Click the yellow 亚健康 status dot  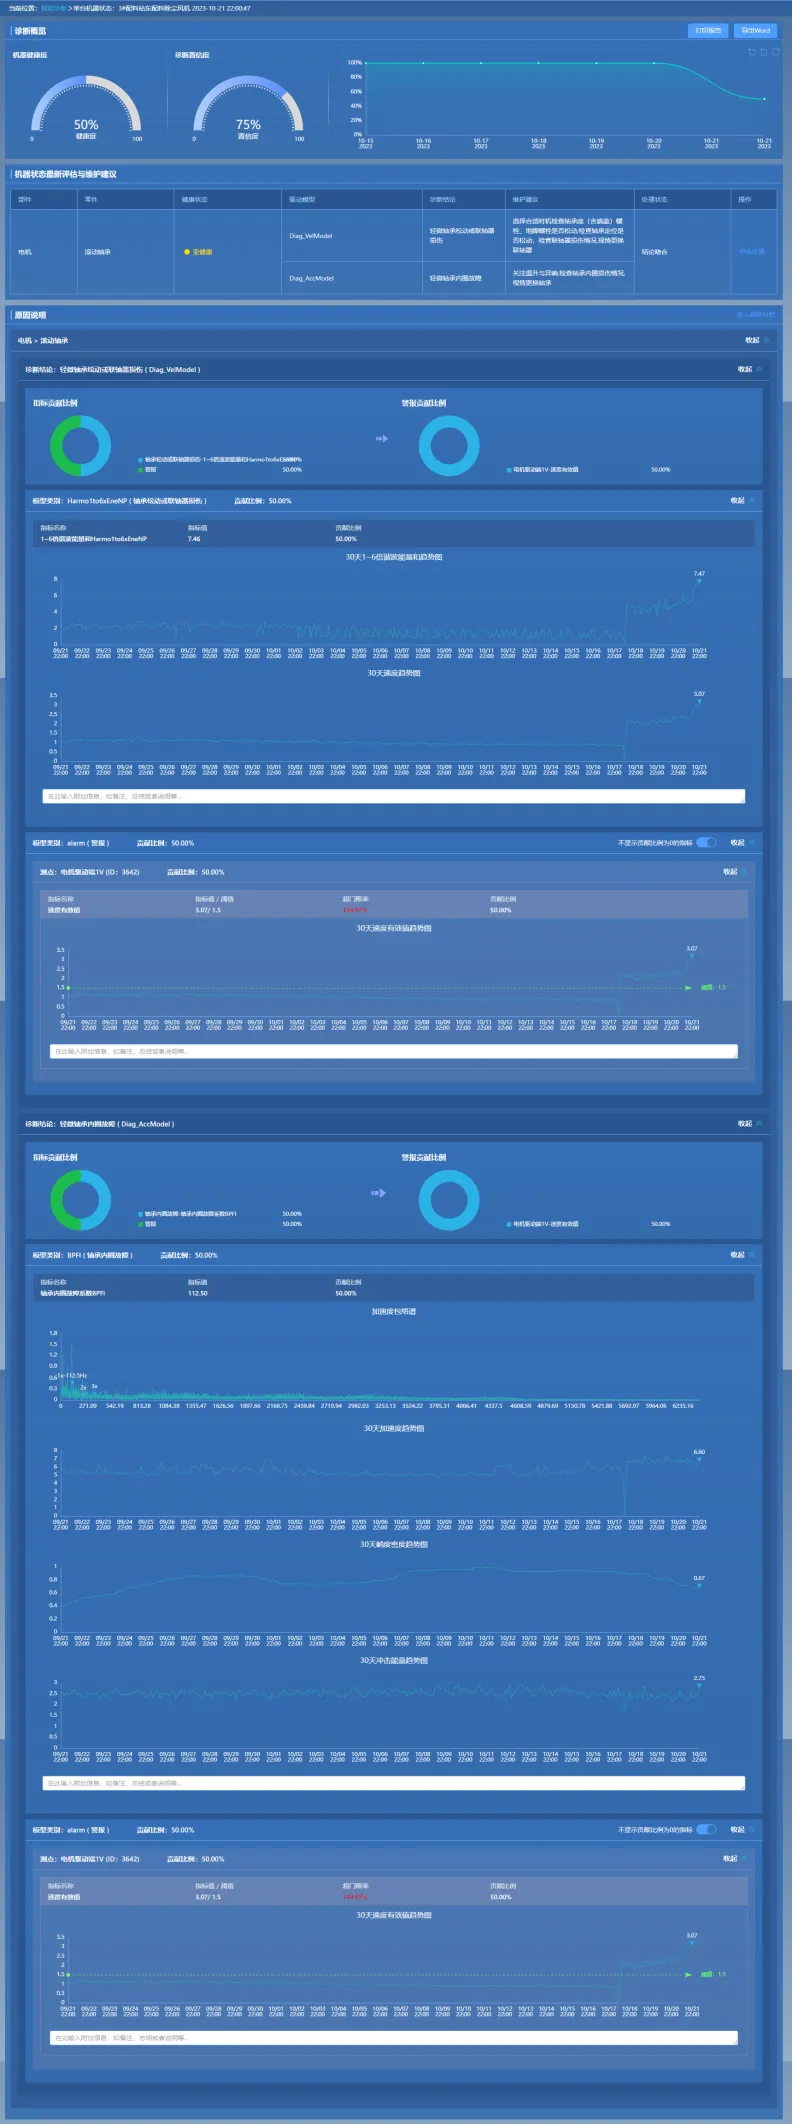(187, 252)
